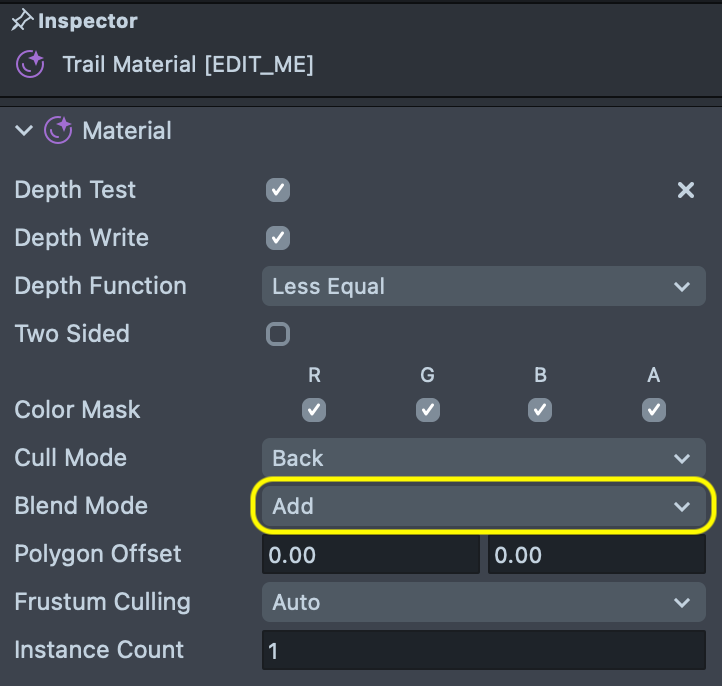
Task: Open the Cull Mode dropdown
Action: point(483,458)
